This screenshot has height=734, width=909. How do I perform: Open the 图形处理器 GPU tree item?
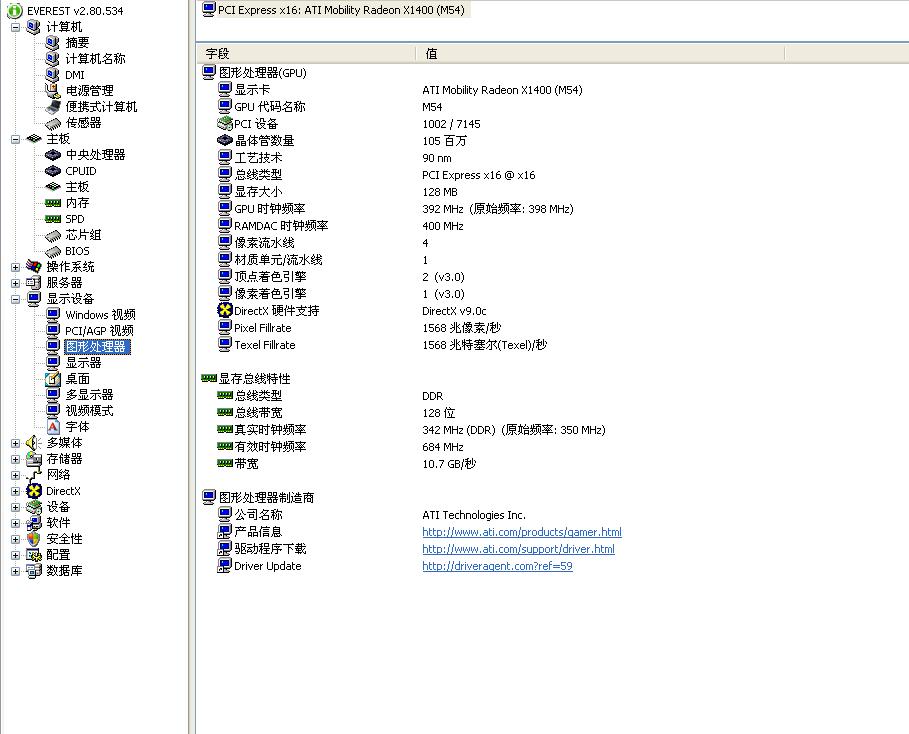point(96,347)
